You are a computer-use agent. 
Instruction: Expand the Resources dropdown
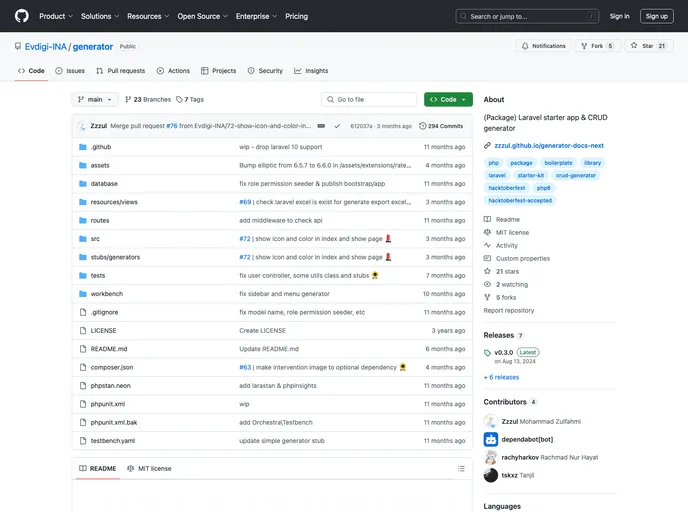click(x=148, y=16)
